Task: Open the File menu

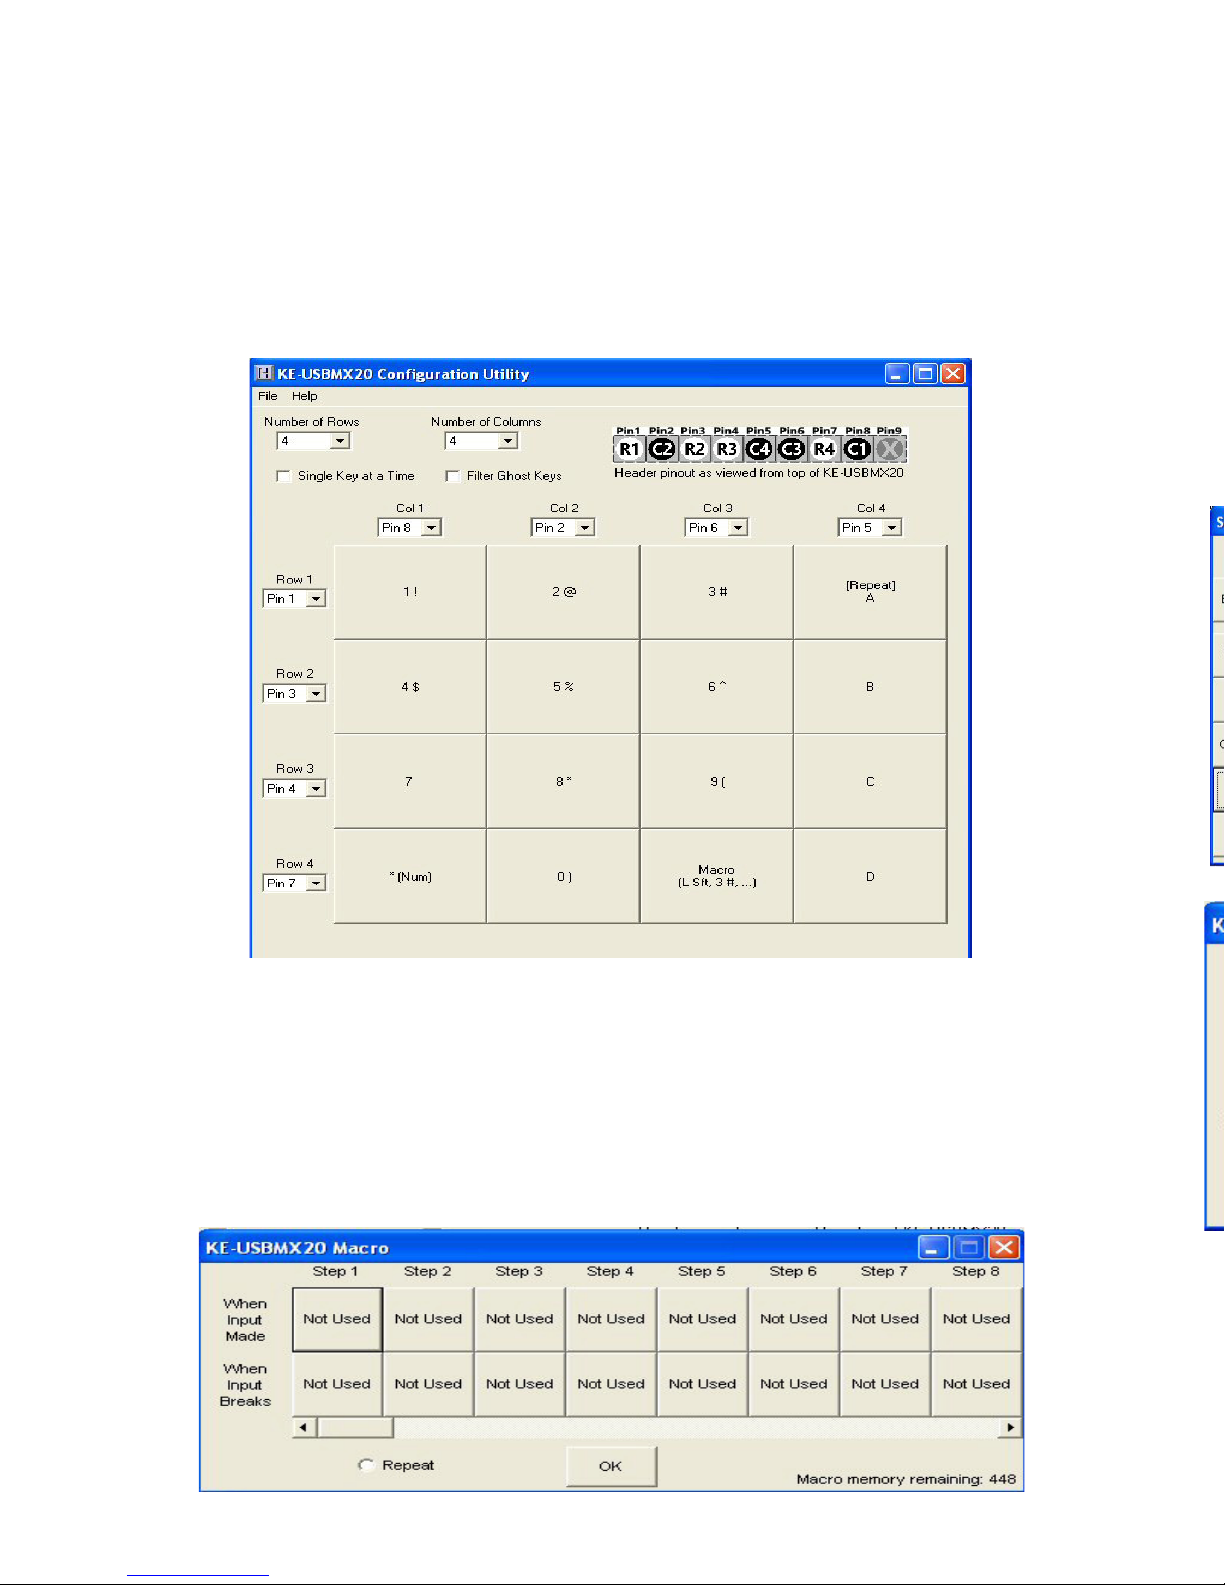Action: click(267, 396)
